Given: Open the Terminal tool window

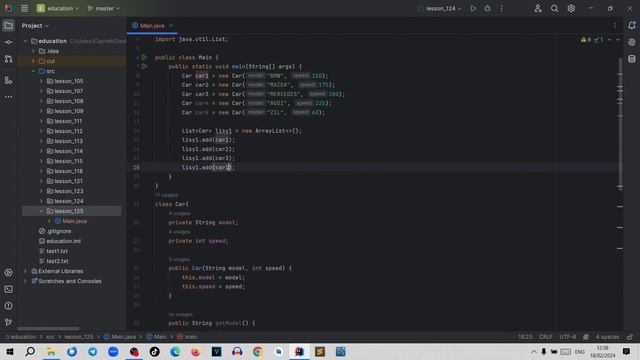Looking at the screenshot, I should (8, 289).
